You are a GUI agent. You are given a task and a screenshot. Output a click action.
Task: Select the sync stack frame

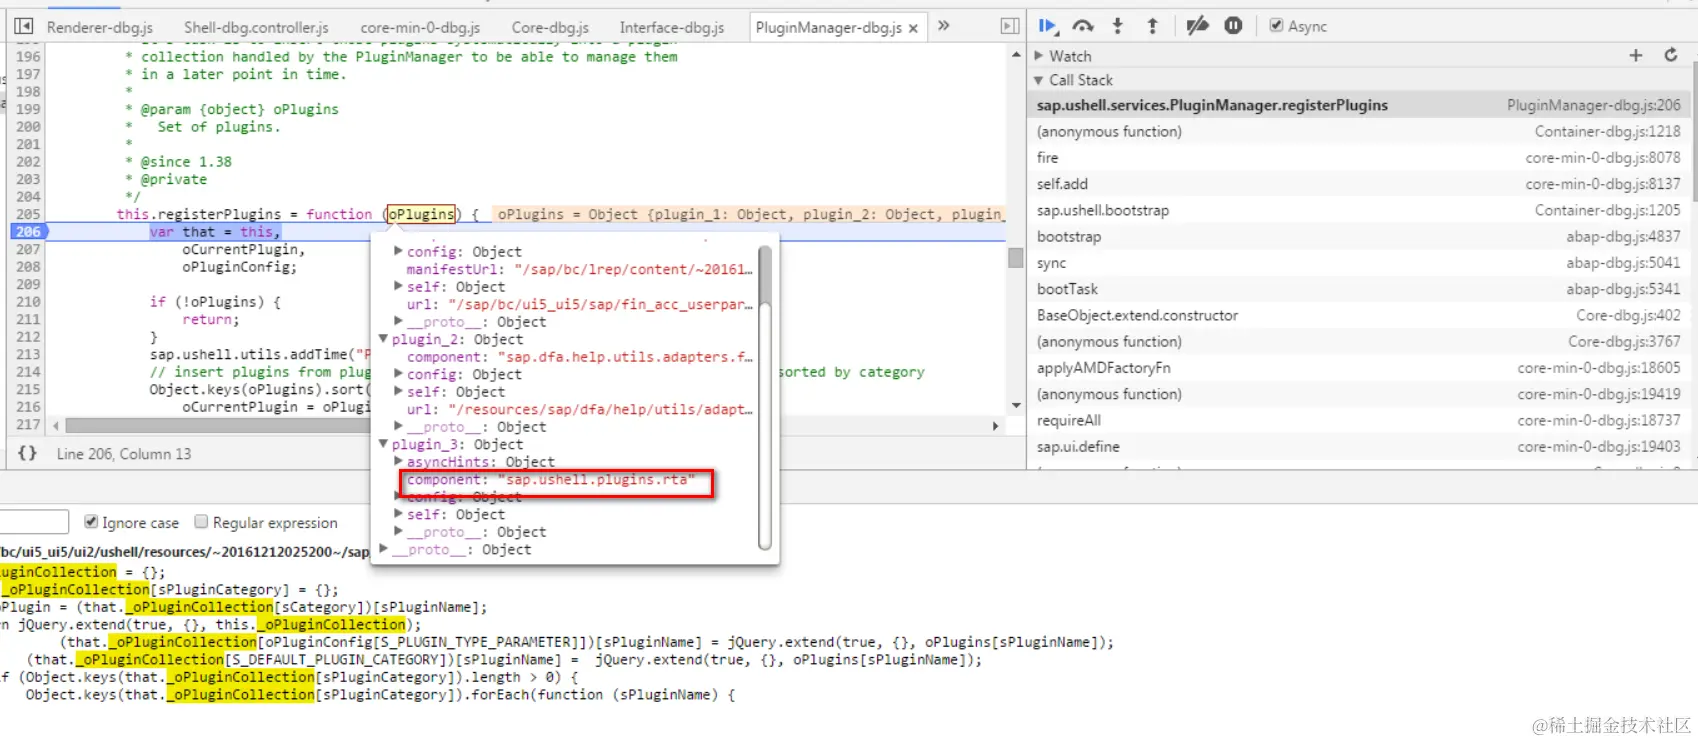pyautogui.click(x=1358, y=263)
